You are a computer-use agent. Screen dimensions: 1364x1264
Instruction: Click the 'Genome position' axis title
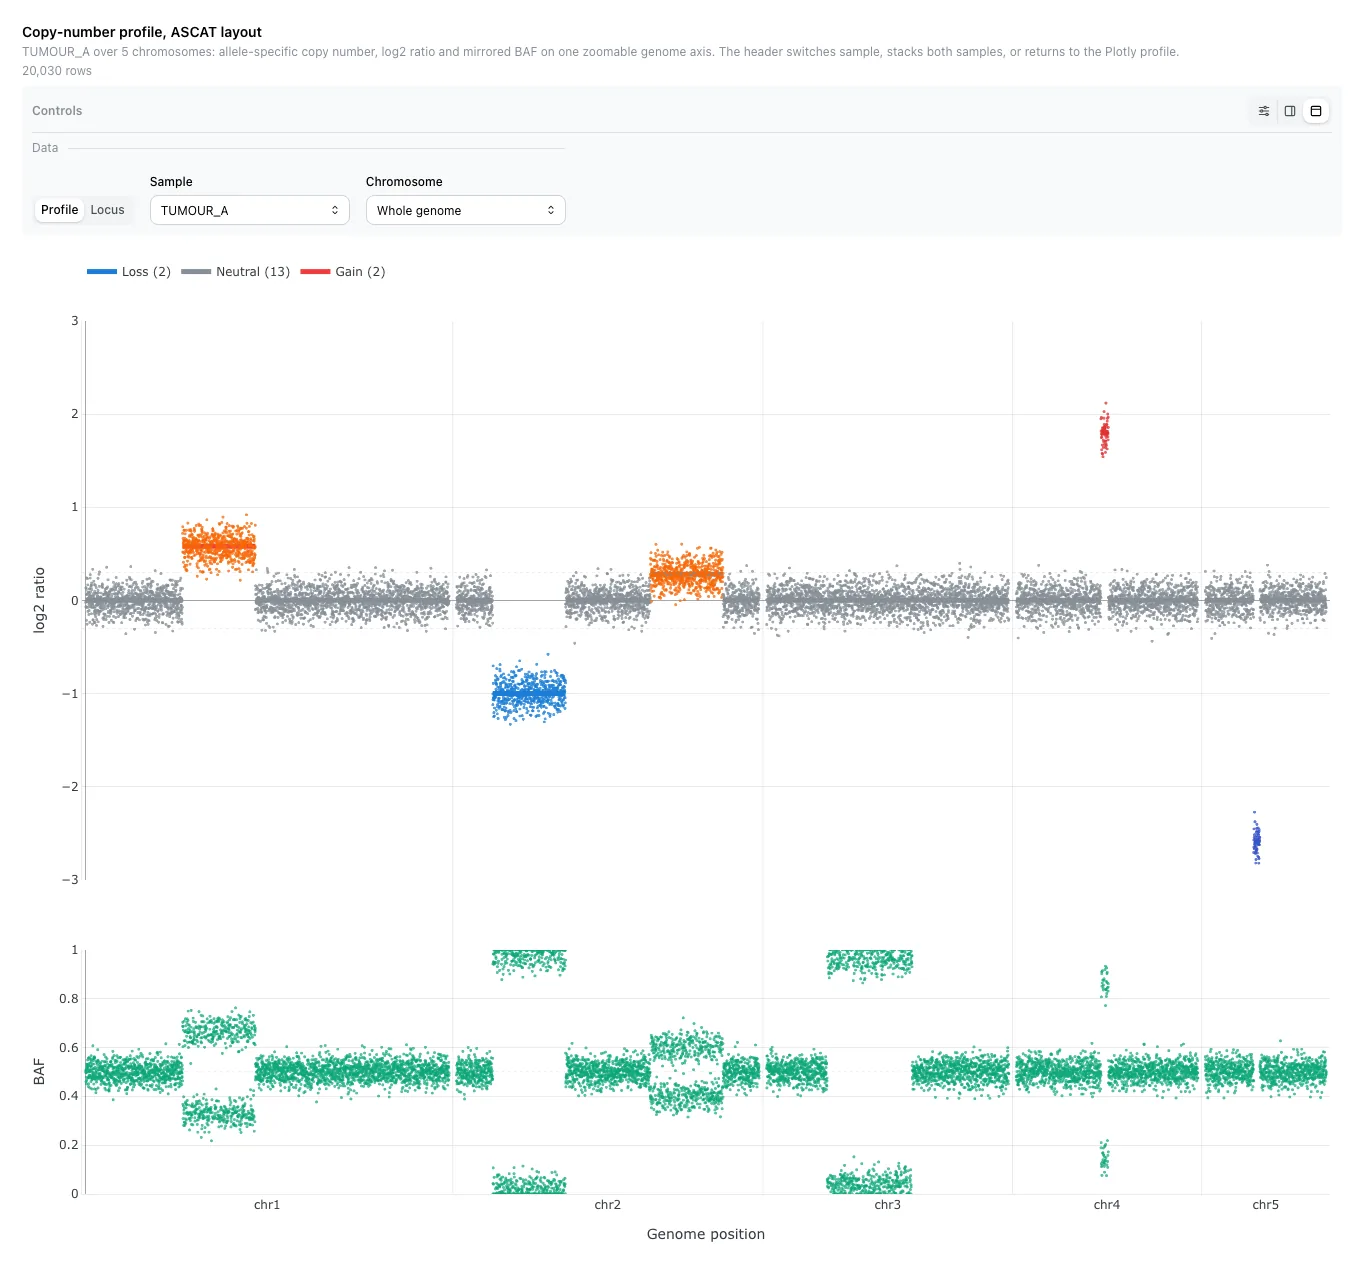click(706, 1234)
